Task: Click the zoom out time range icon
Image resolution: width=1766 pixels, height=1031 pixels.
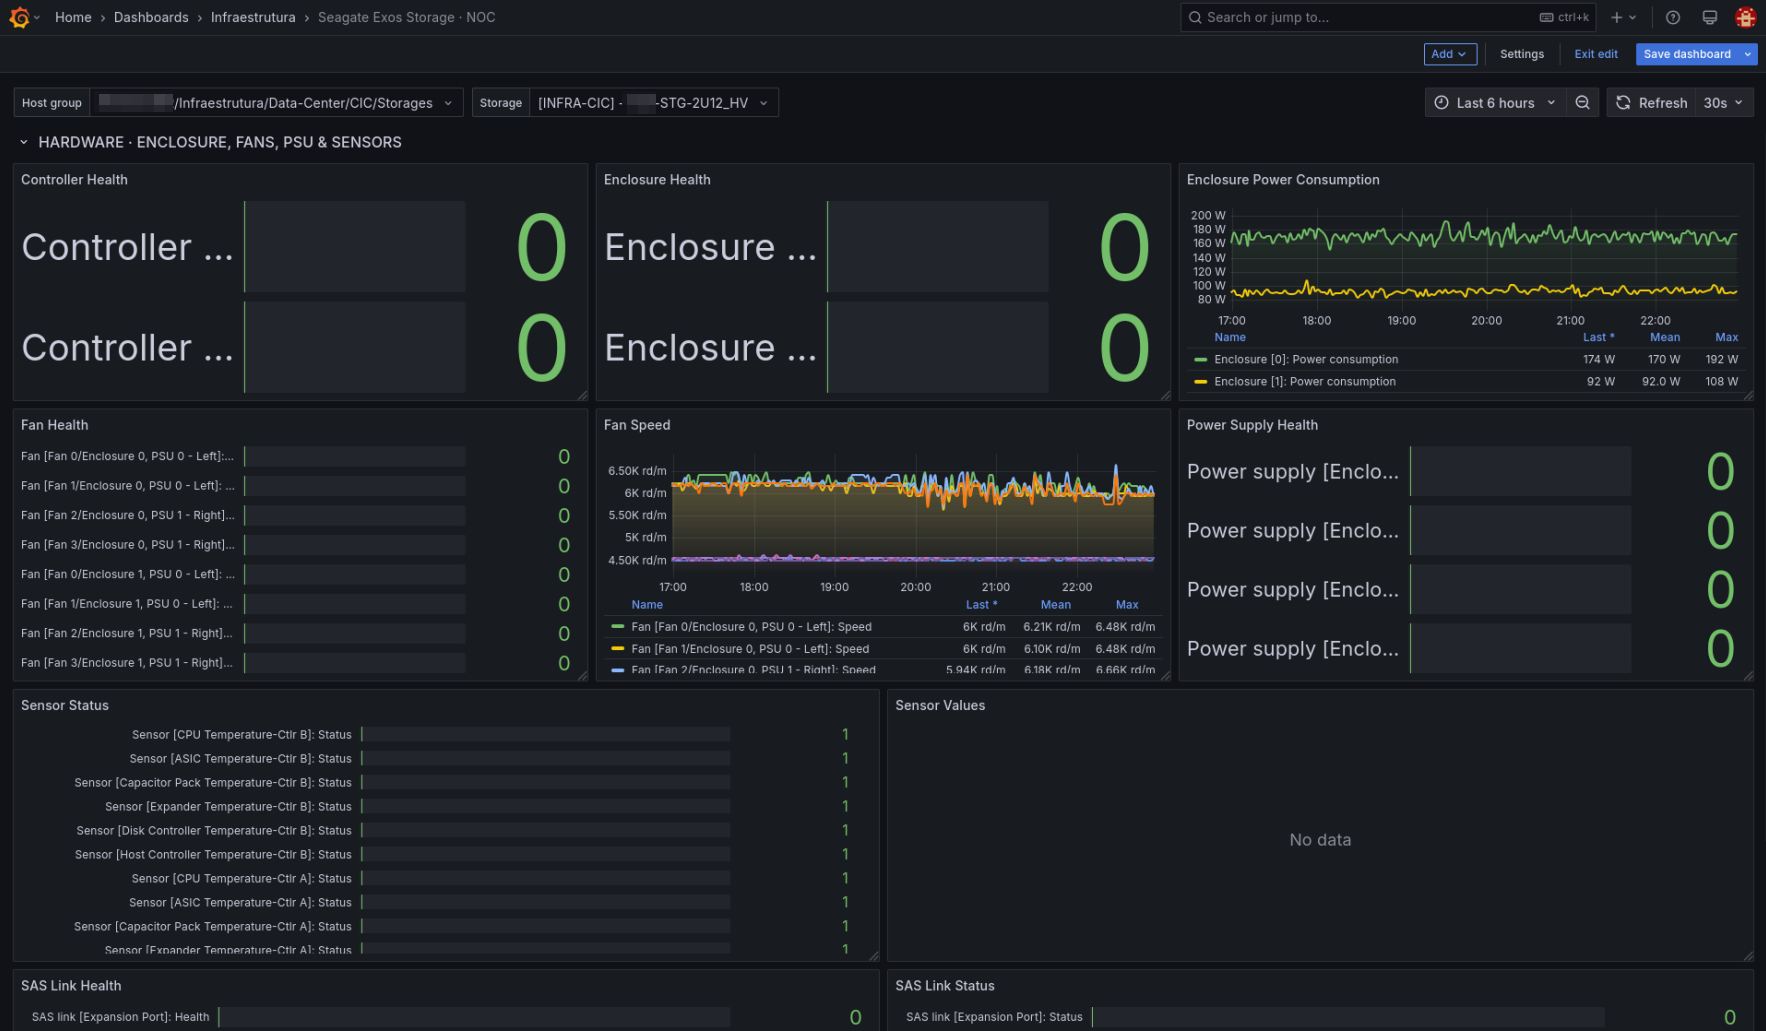Action: 1582,102
